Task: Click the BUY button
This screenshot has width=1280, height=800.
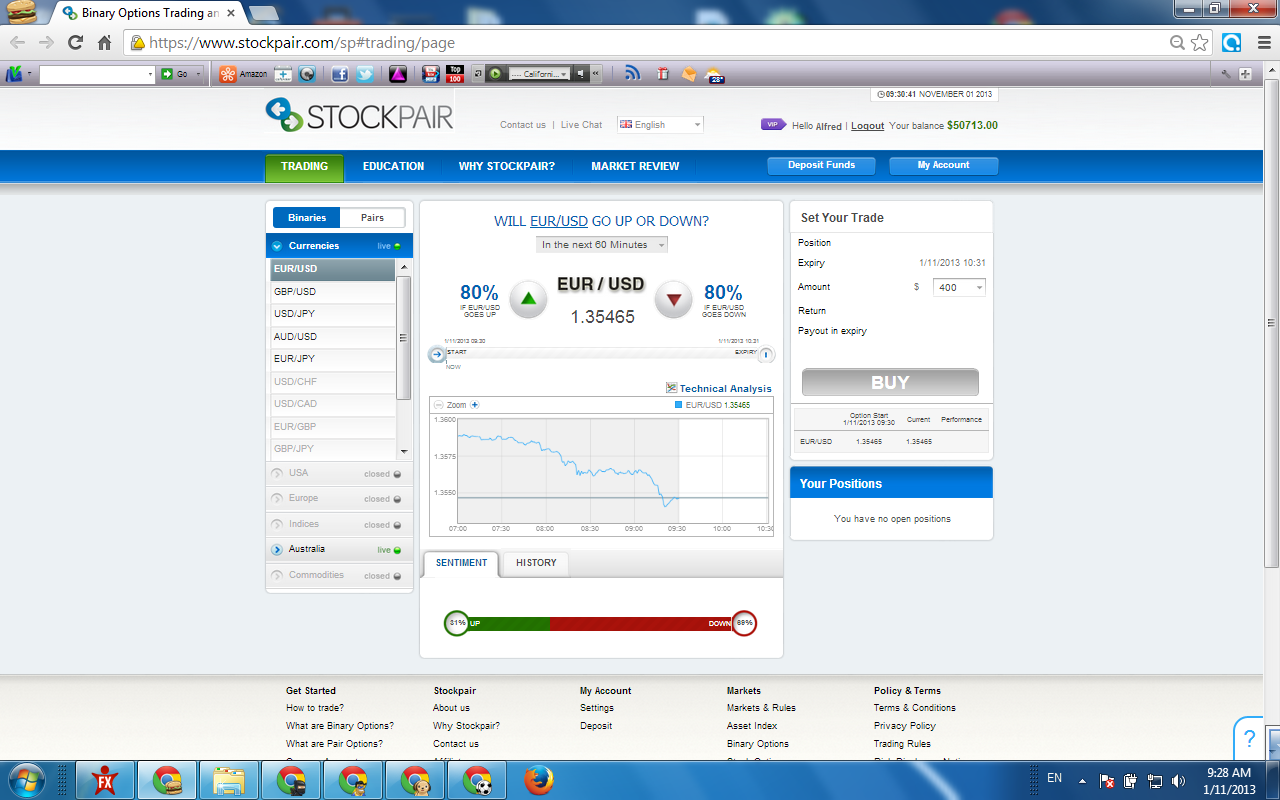Action: [x=890, y=382]
